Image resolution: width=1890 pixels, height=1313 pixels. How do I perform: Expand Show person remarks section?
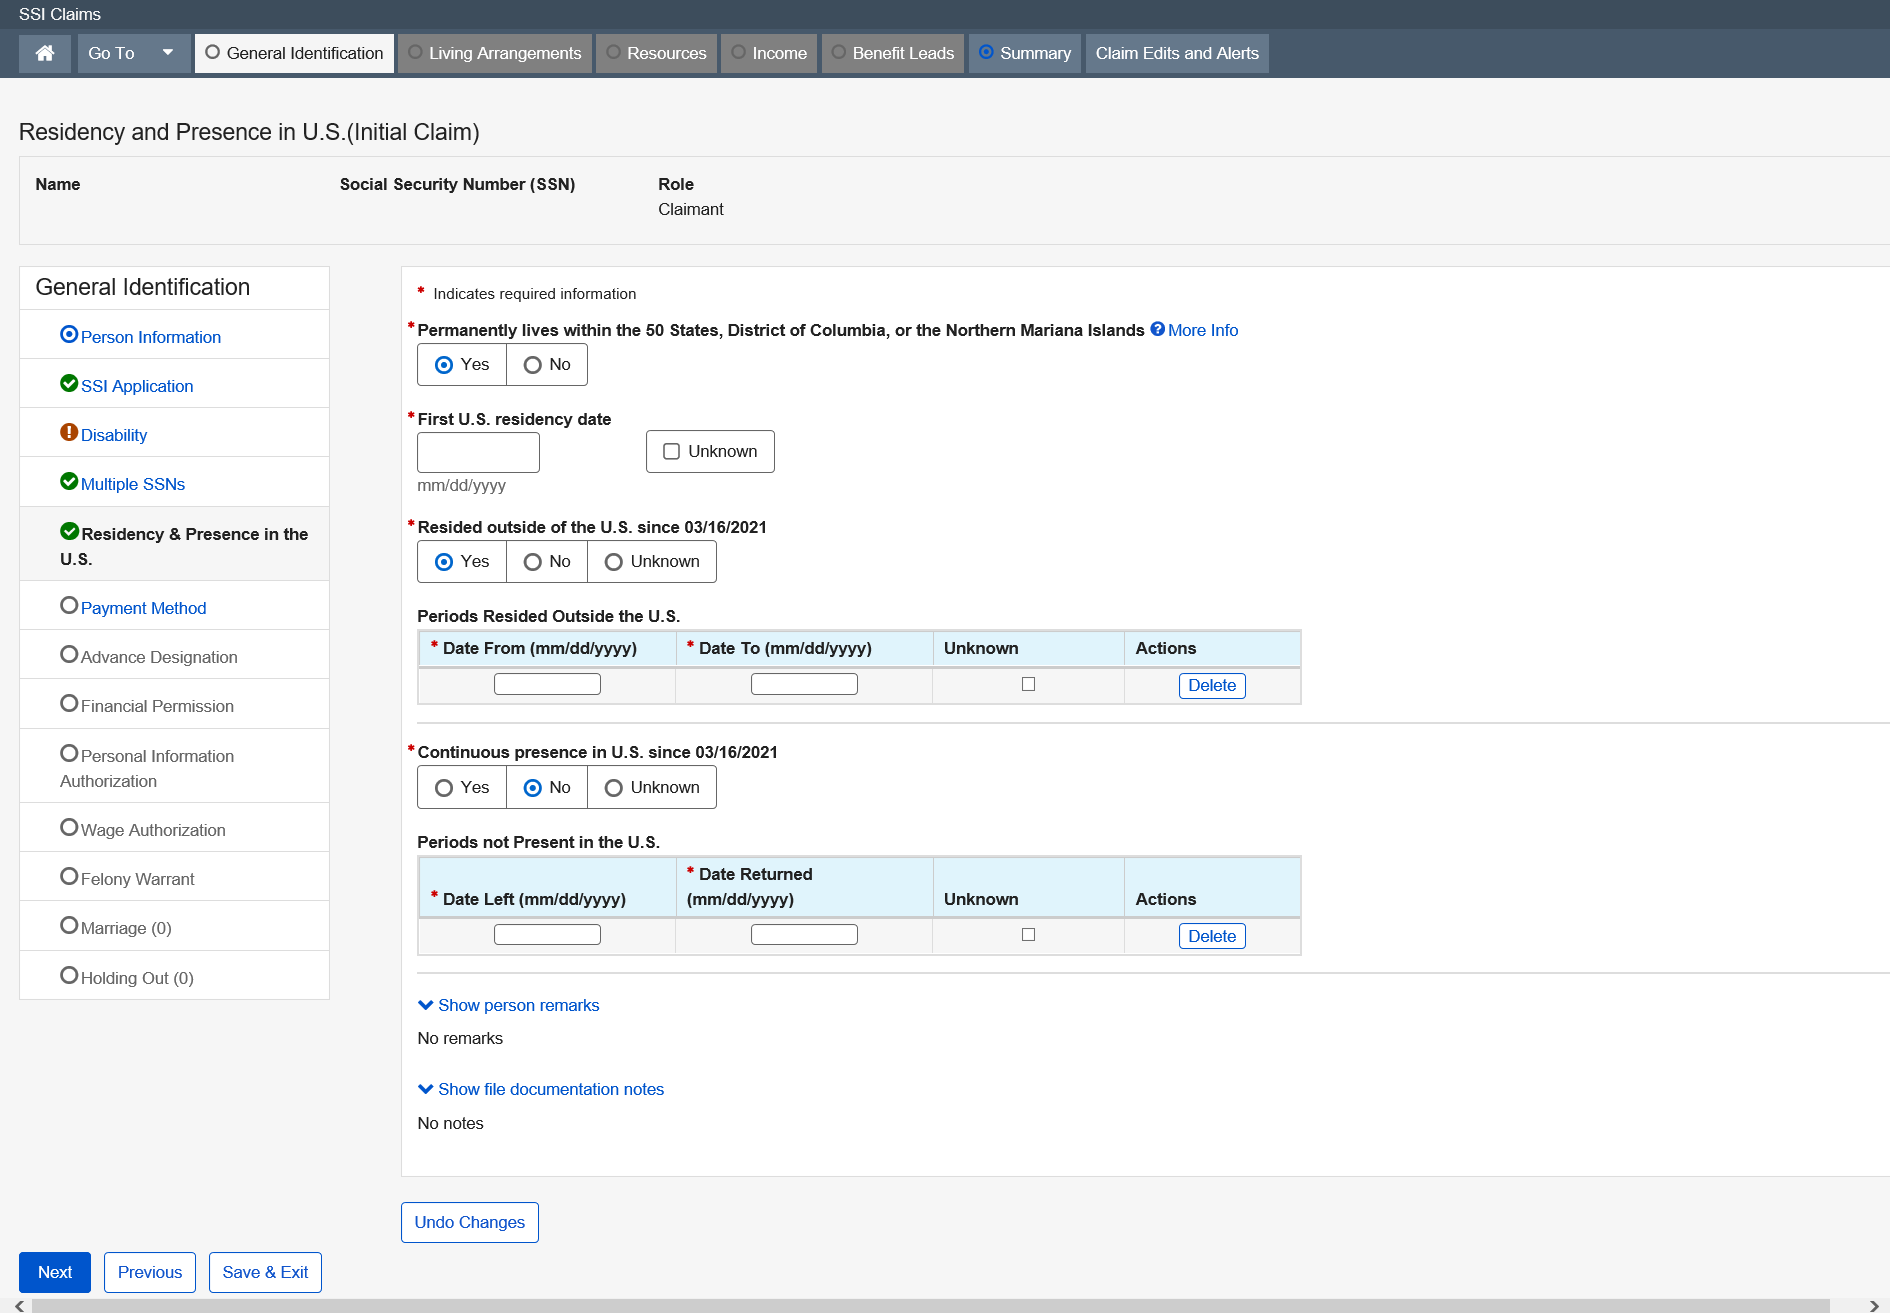508,1005
